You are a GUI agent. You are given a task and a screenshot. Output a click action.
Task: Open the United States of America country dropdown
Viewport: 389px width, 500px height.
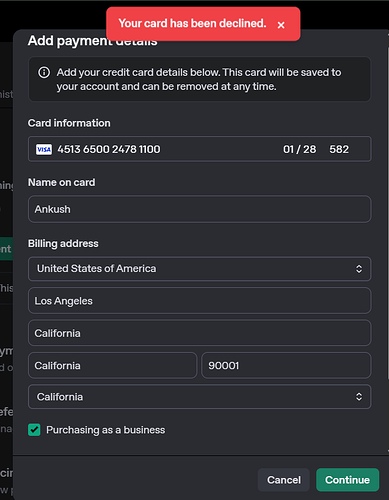pos(199,269)
